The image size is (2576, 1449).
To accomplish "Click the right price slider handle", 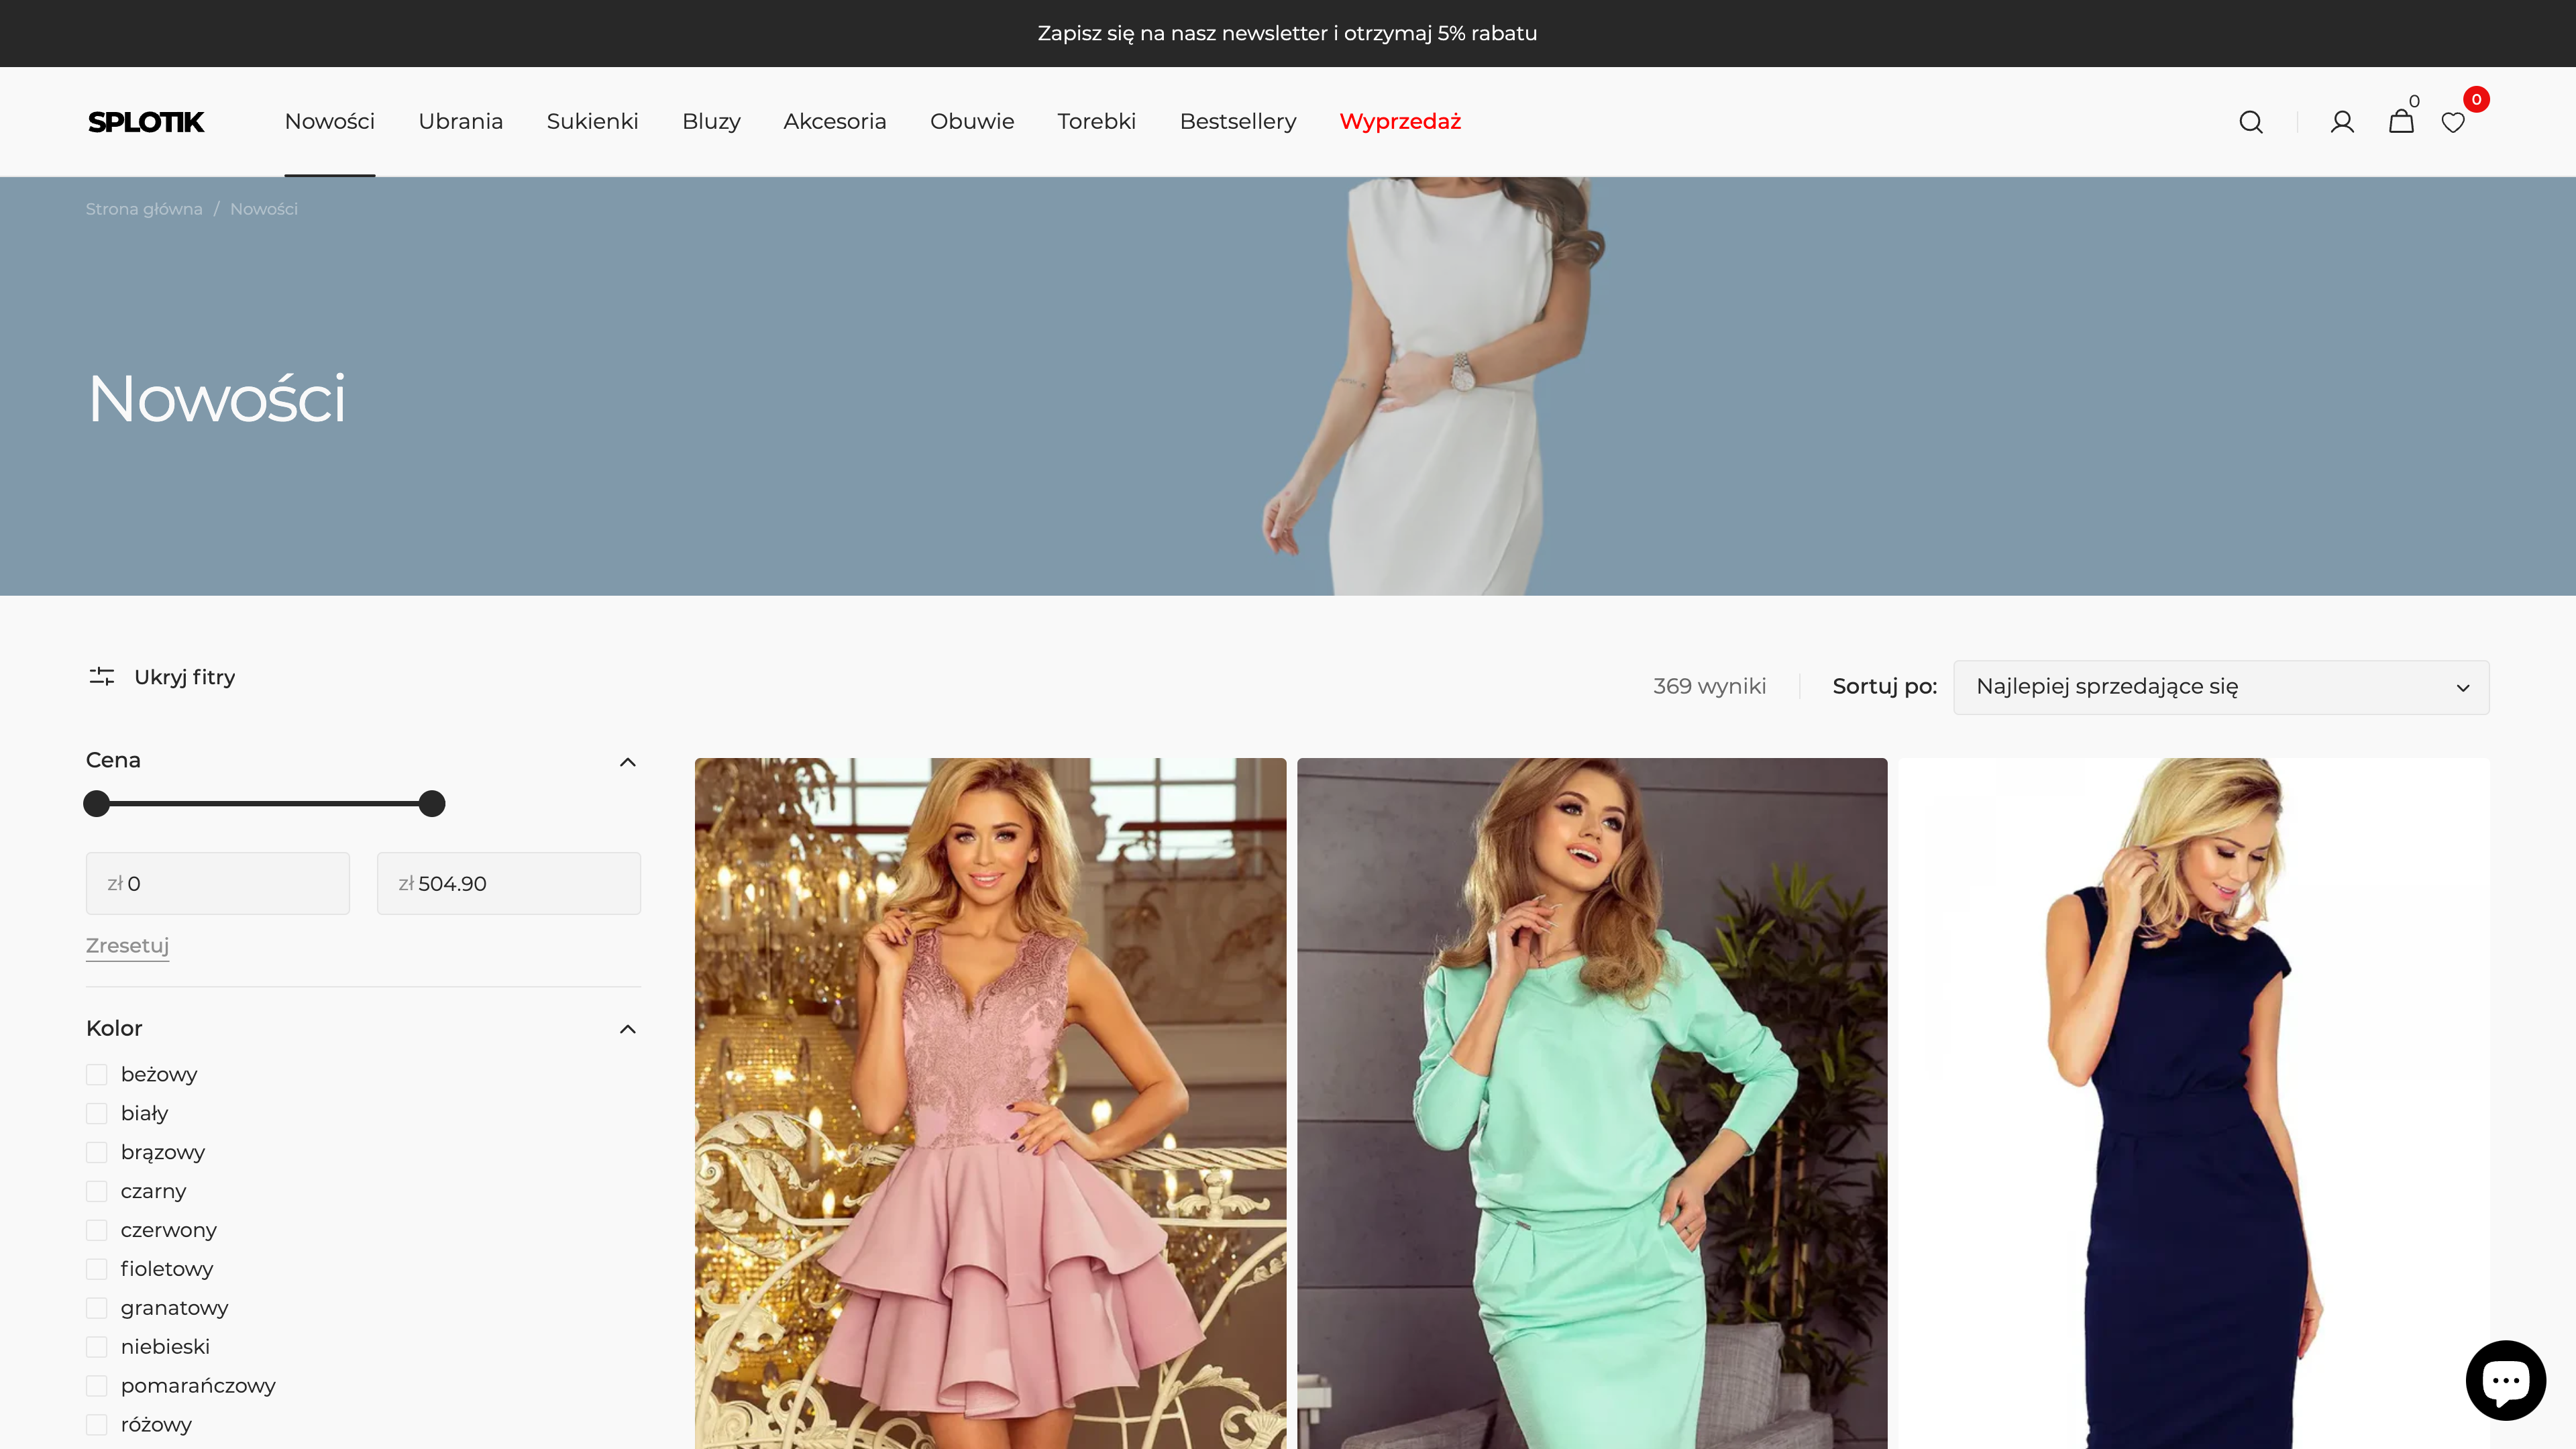I will (432, 804).
